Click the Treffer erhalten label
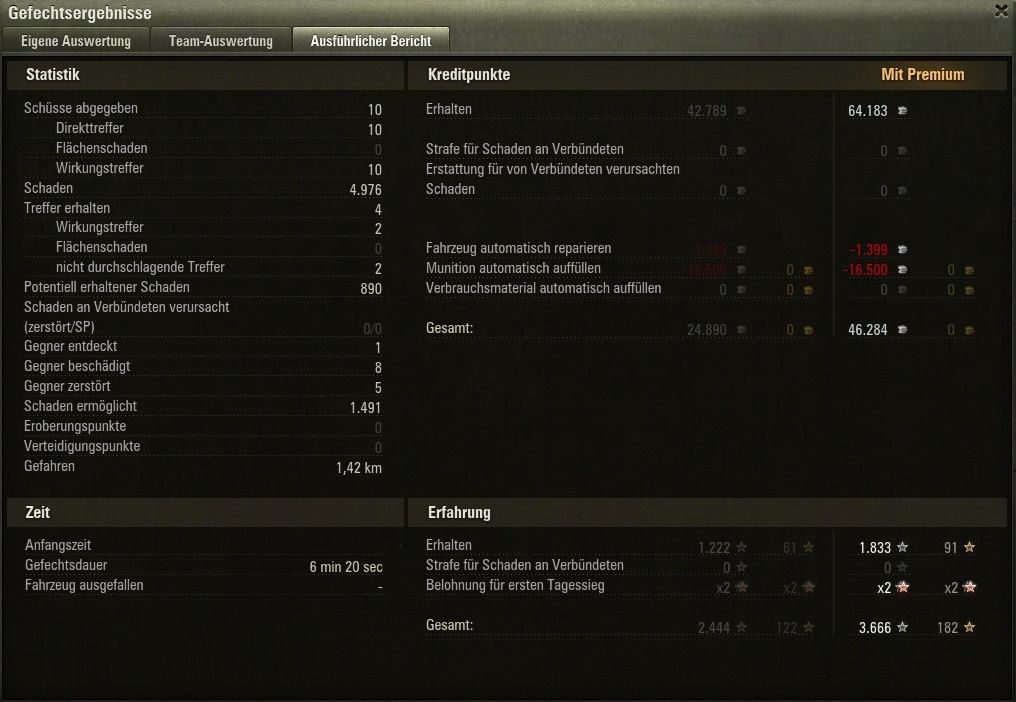Image resolution: width=1016 pixels, height=702 pixels. pos(67,208)
